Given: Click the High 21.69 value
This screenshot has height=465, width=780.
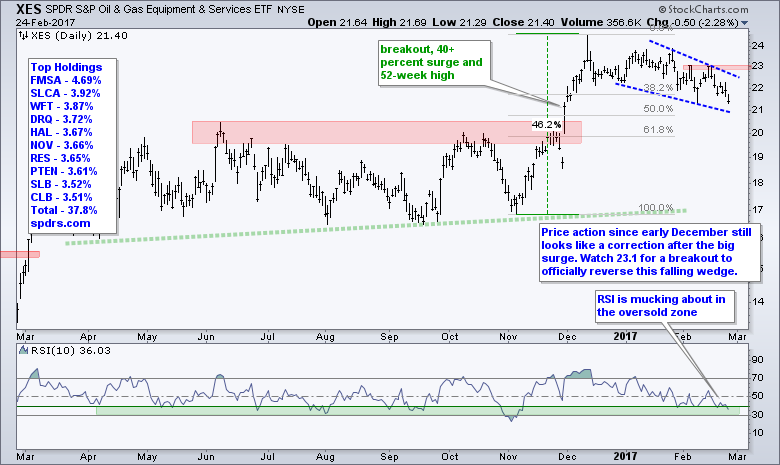Looking at the screenshot, I should 399,22.
